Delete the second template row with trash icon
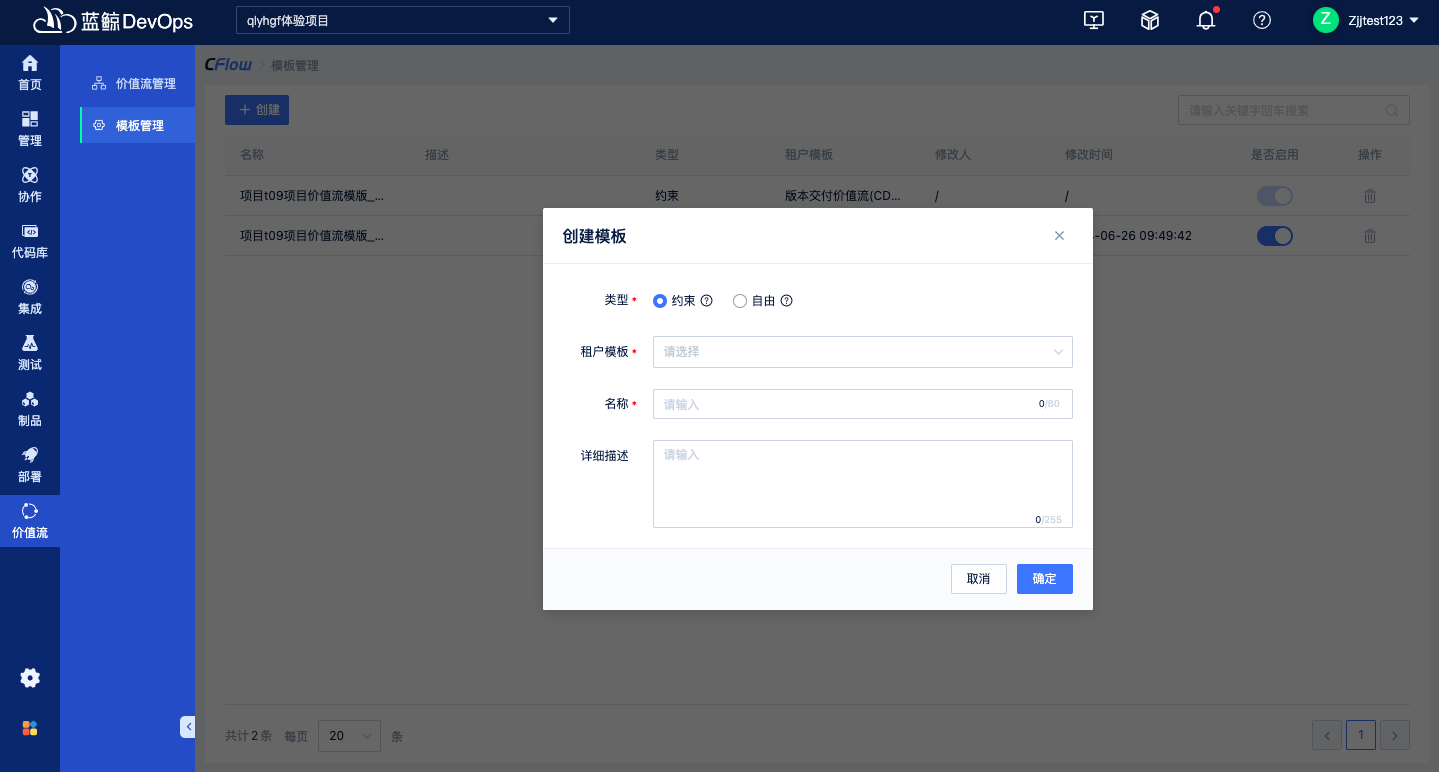This screenshot has height=772, width=1439. [x=1370, y=236]
